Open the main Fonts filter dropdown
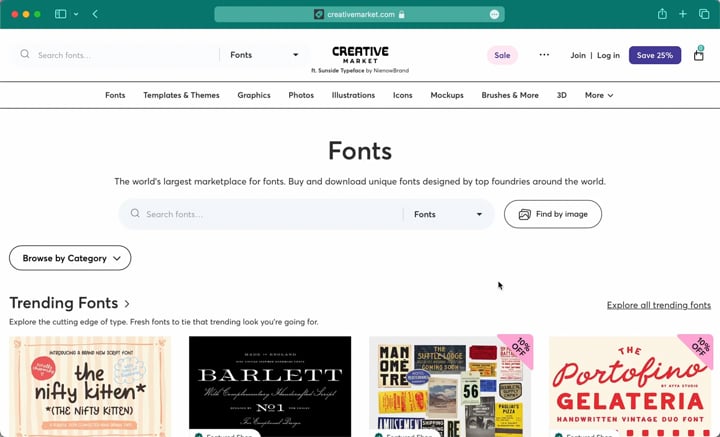This screenshot has height=437, width=720. [448, 214]
